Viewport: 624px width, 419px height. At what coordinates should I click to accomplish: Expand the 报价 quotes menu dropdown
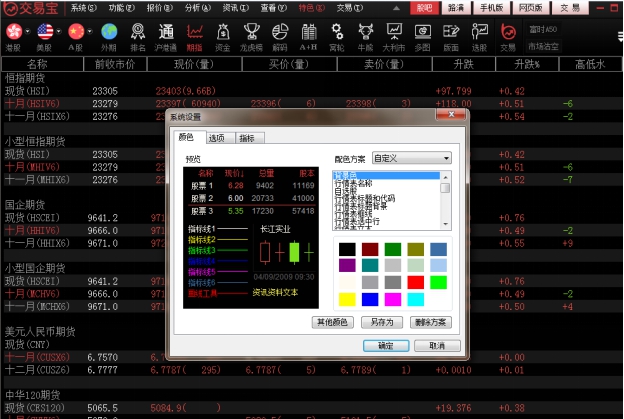(x=159, y=7)
